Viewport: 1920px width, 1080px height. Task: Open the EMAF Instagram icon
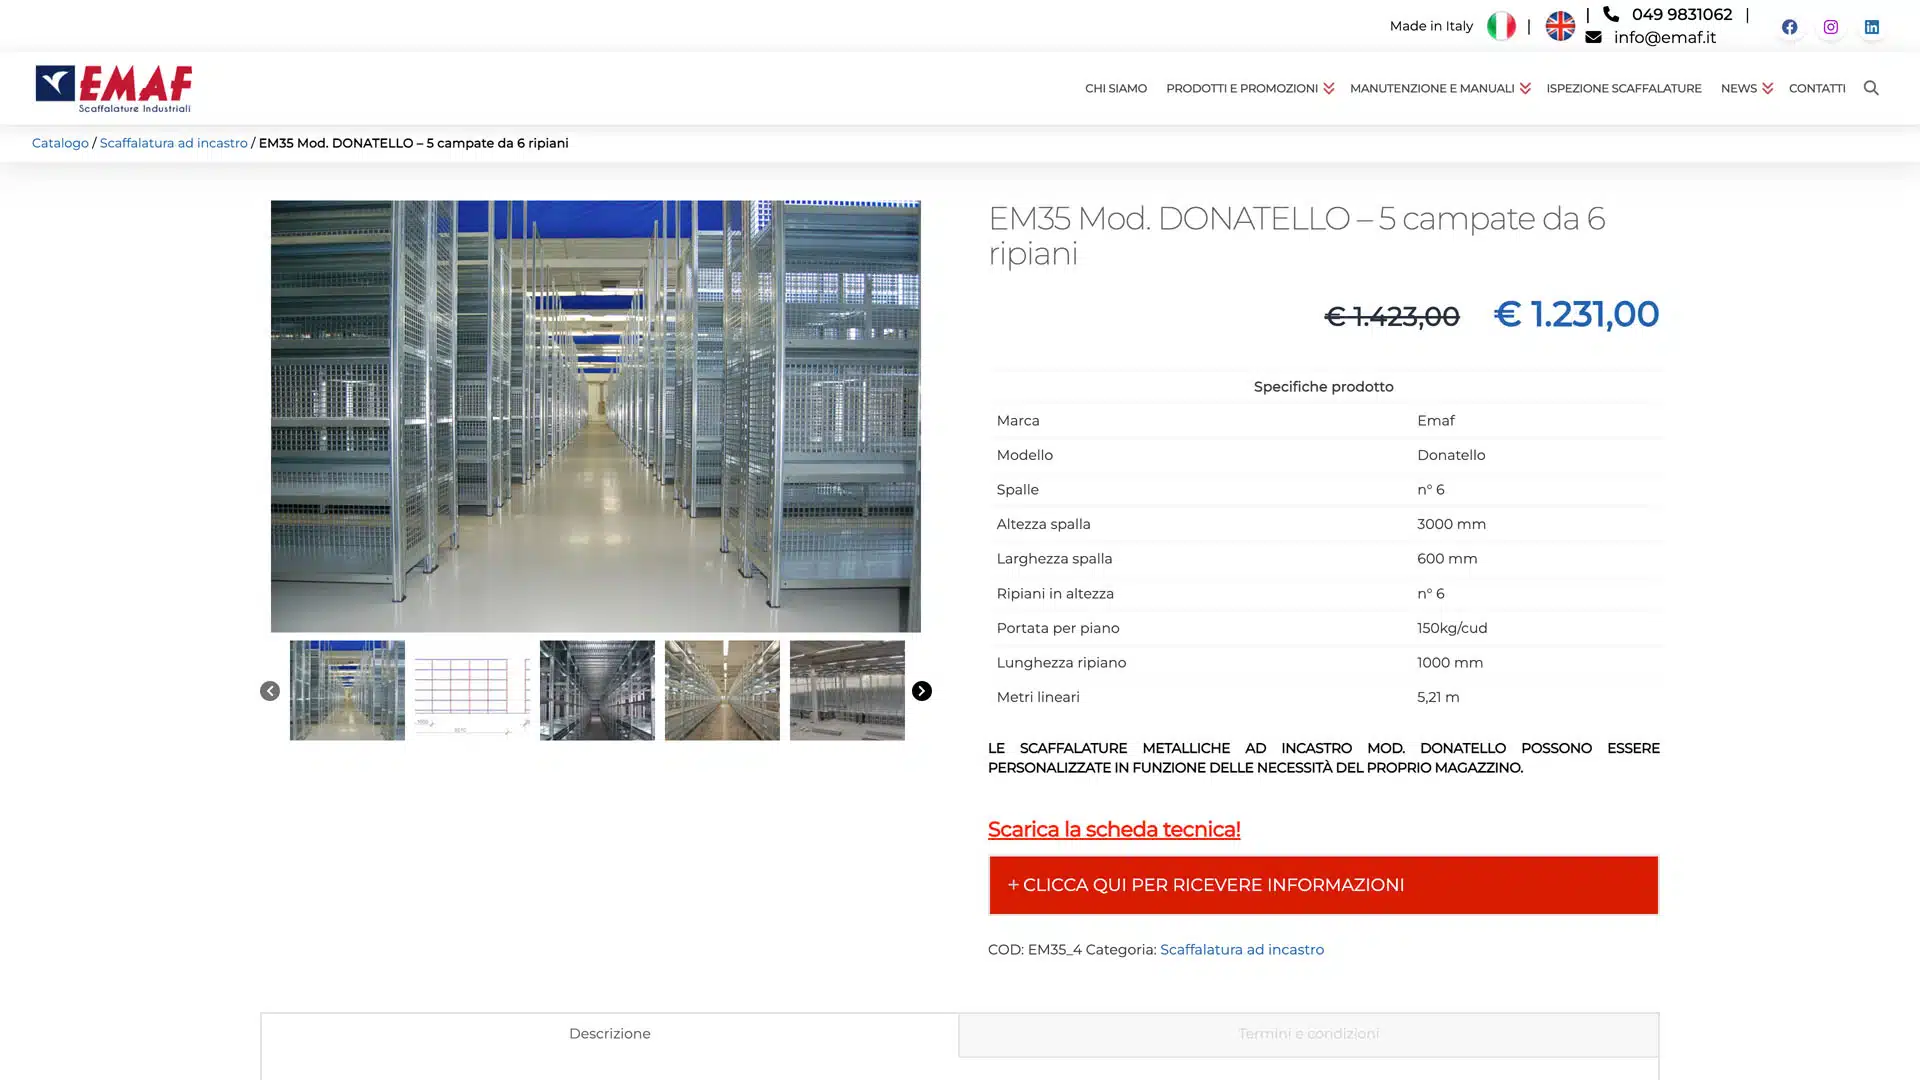tap(1831, 27)
